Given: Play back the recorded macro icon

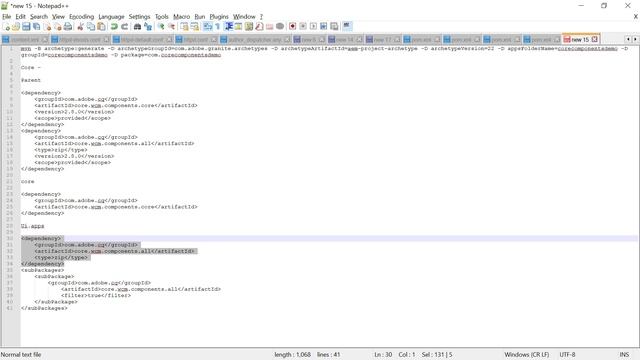Looking at the screenshot, I should pos(313,27).
